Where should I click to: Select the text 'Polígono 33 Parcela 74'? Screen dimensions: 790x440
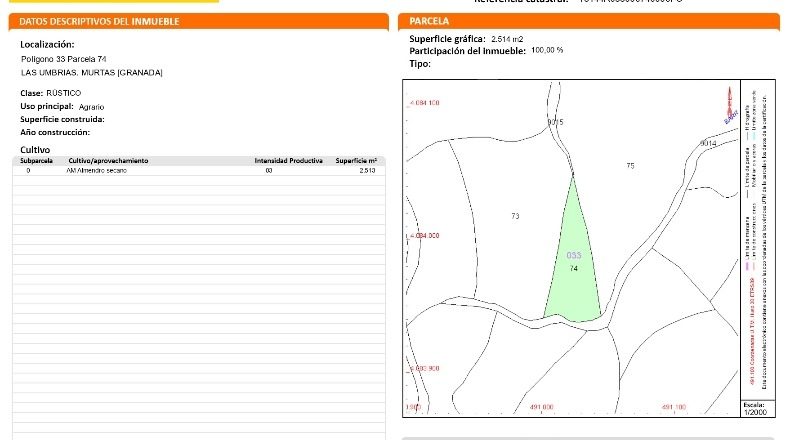tap(63, 59)
